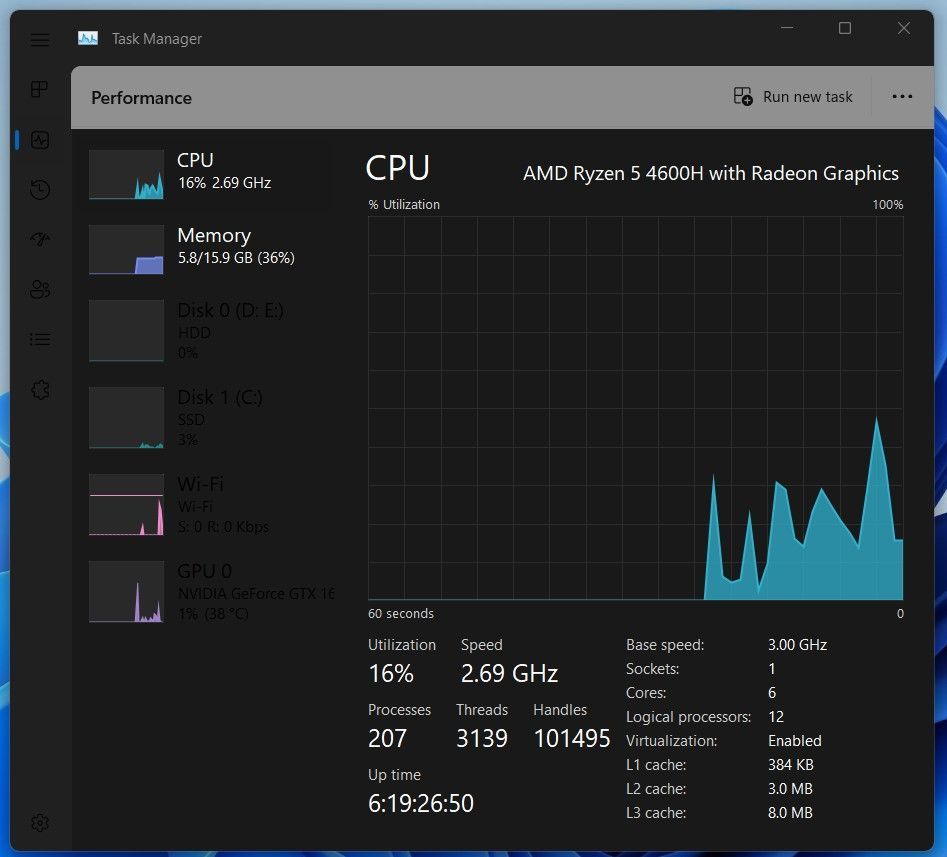Select the Performance heartbeat sidebar icon
The width and height of the screenshot is (947, 857).
pyautogui.click(x=40, y=140)
